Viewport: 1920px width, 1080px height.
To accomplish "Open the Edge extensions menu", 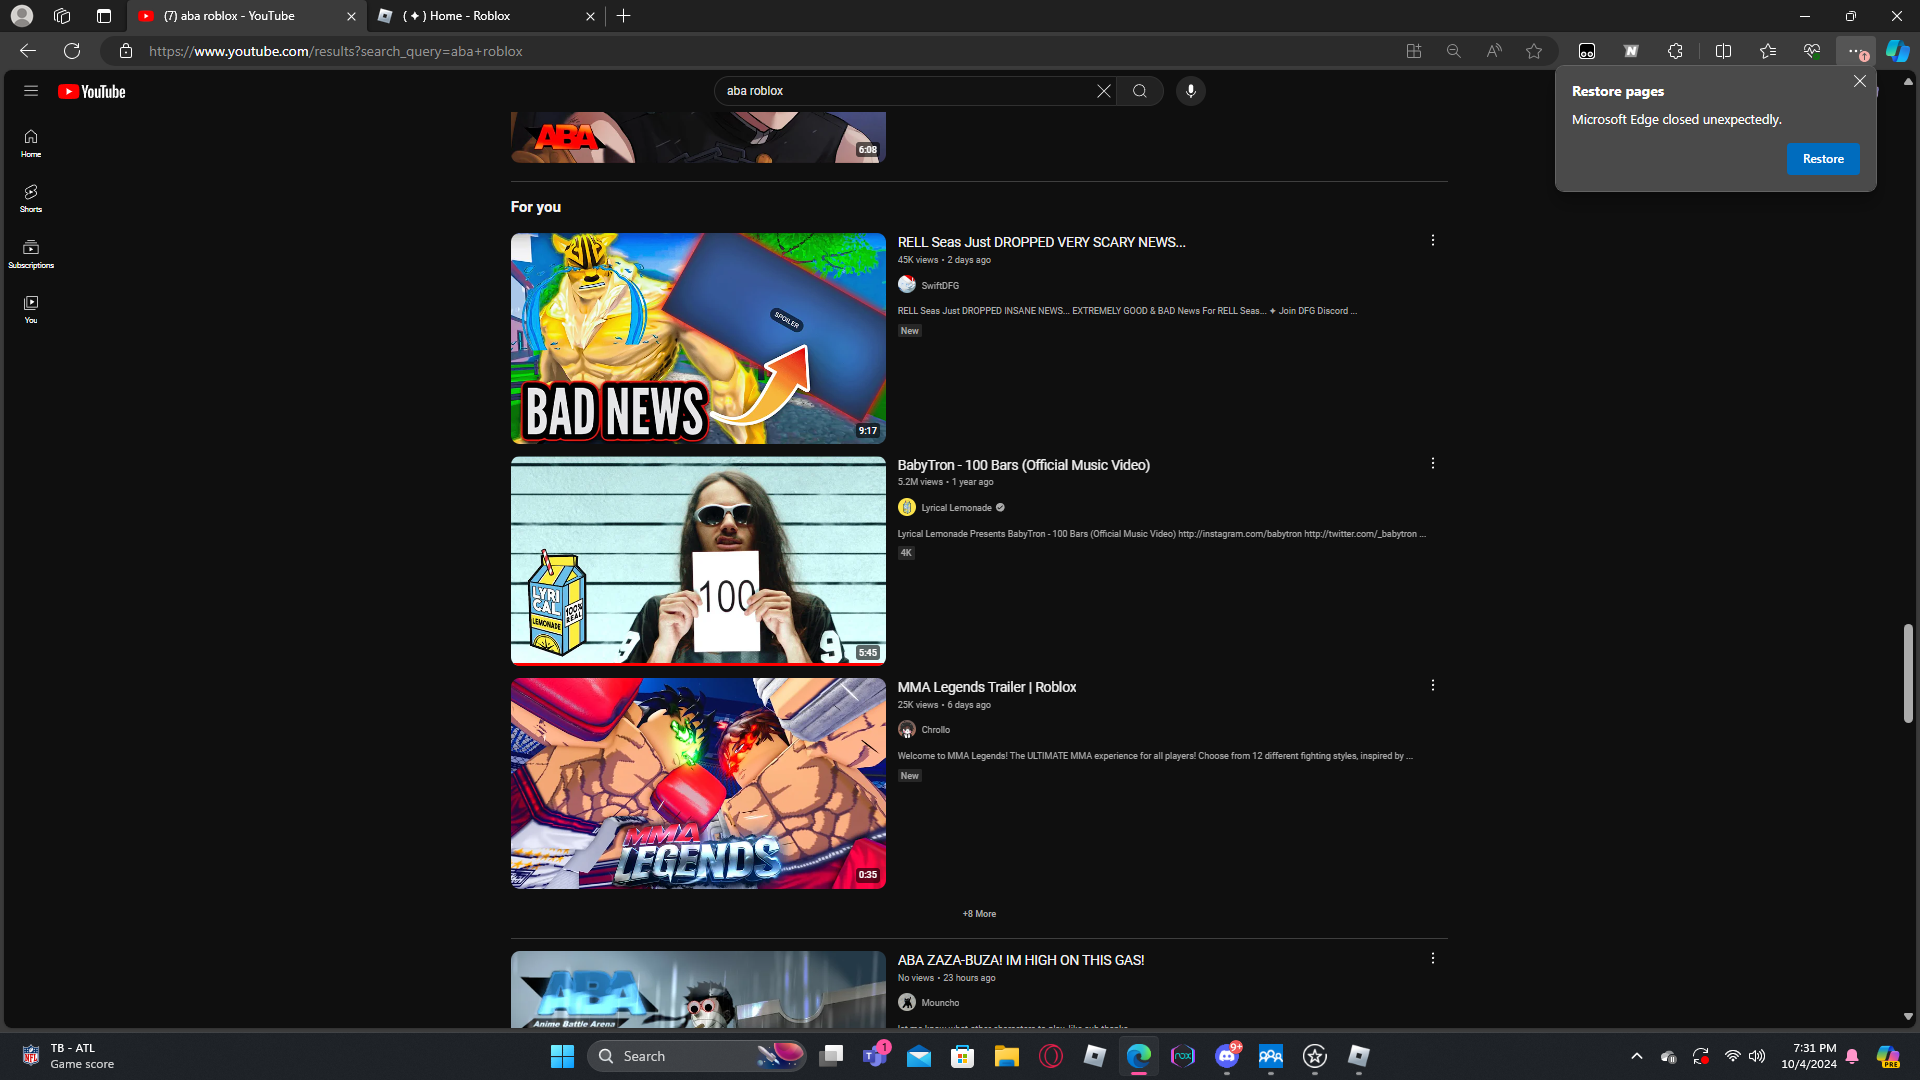I will coord(1675,51).
